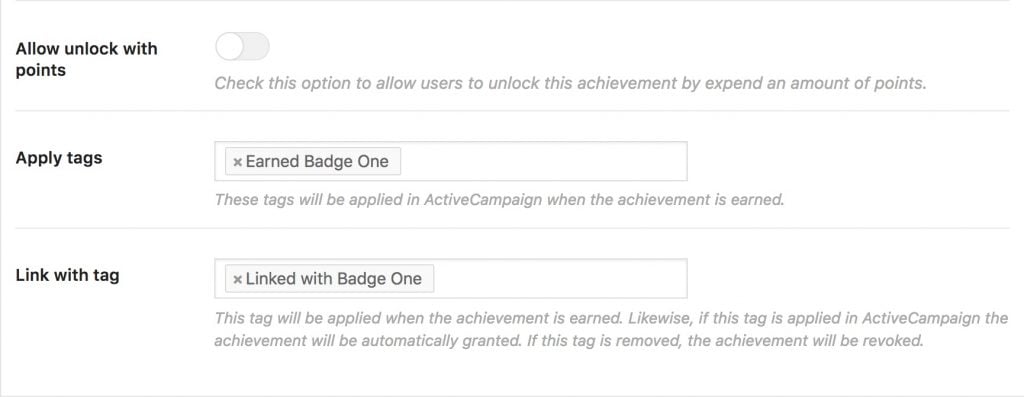Open tag suggestions in Apply tags box
The image size is (1024, 397).
coord(542,161)
